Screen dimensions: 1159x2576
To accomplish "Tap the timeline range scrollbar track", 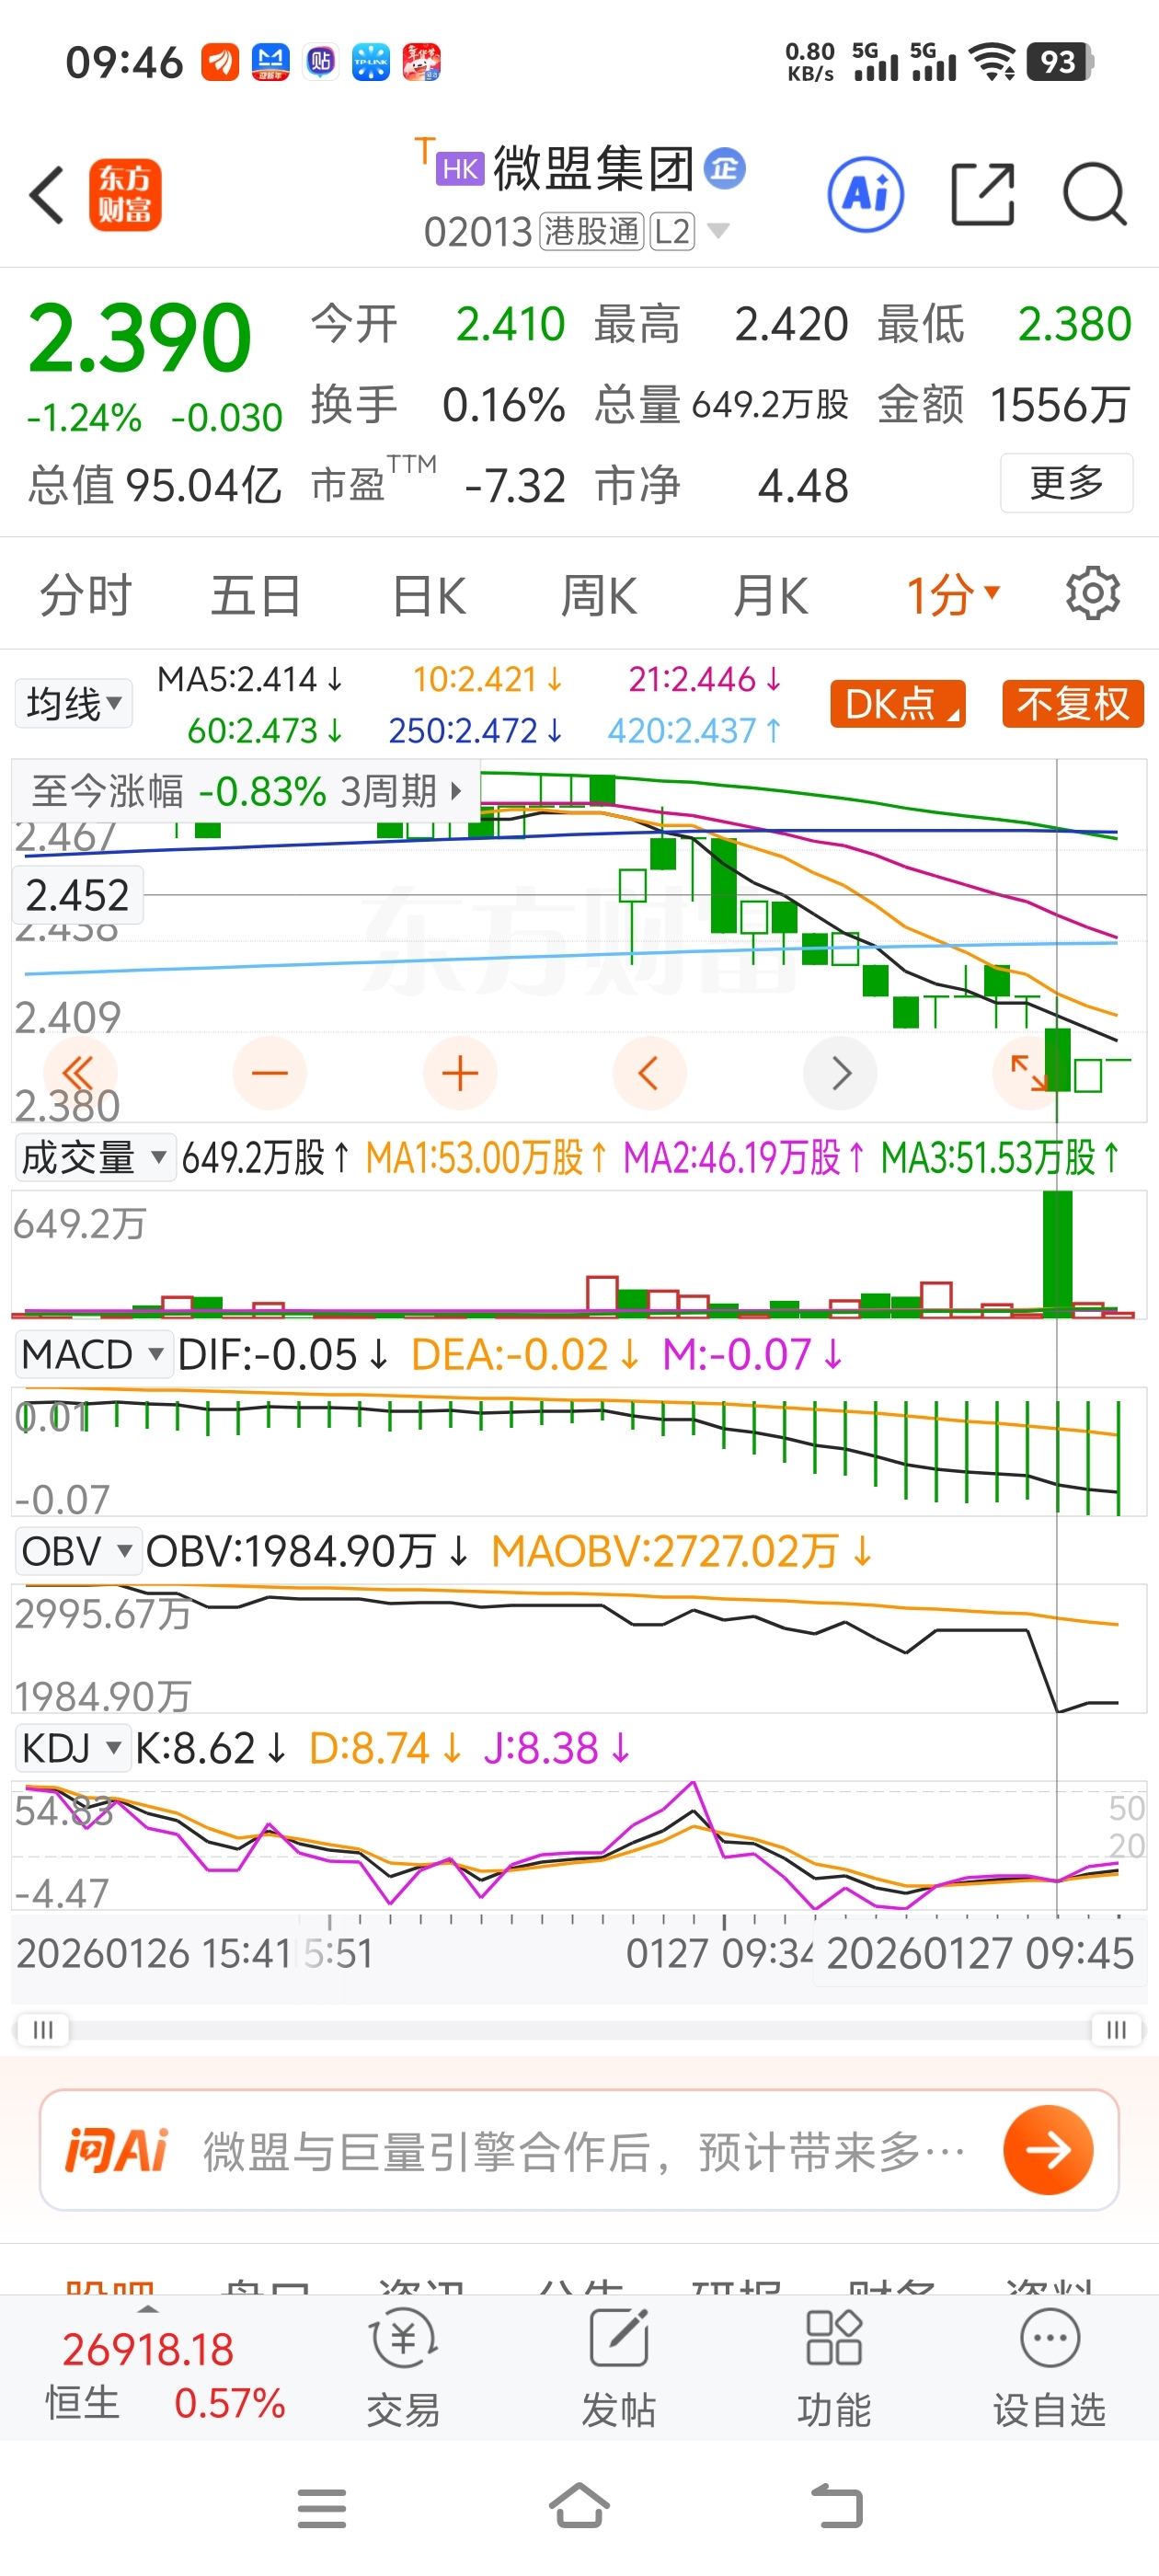I will tap(579, 2029).
